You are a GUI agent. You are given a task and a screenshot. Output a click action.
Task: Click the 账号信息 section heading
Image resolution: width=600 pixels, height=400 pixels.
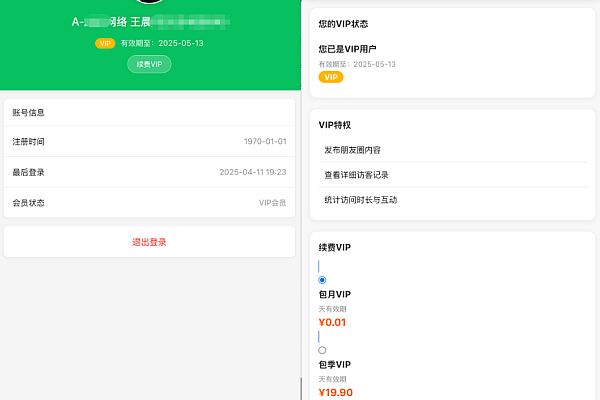[28, 113]
